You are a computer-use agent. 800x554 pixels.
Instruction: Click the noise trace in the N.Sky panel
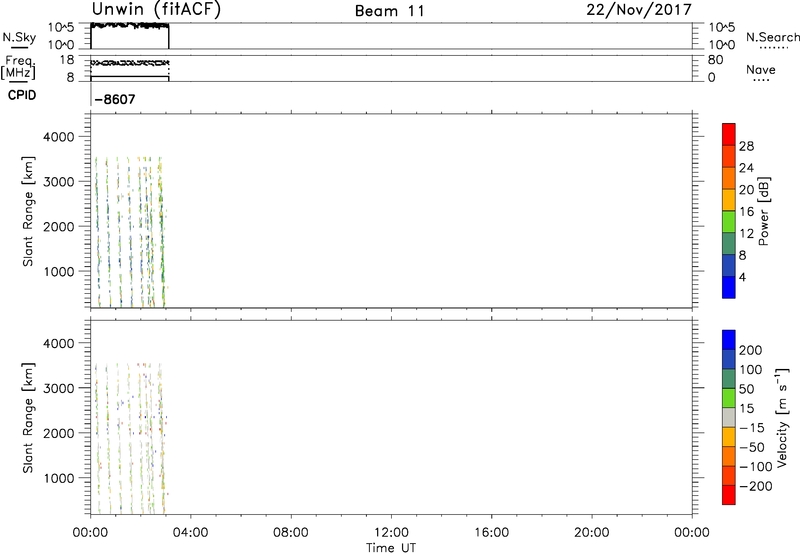[x=130, y=25]
